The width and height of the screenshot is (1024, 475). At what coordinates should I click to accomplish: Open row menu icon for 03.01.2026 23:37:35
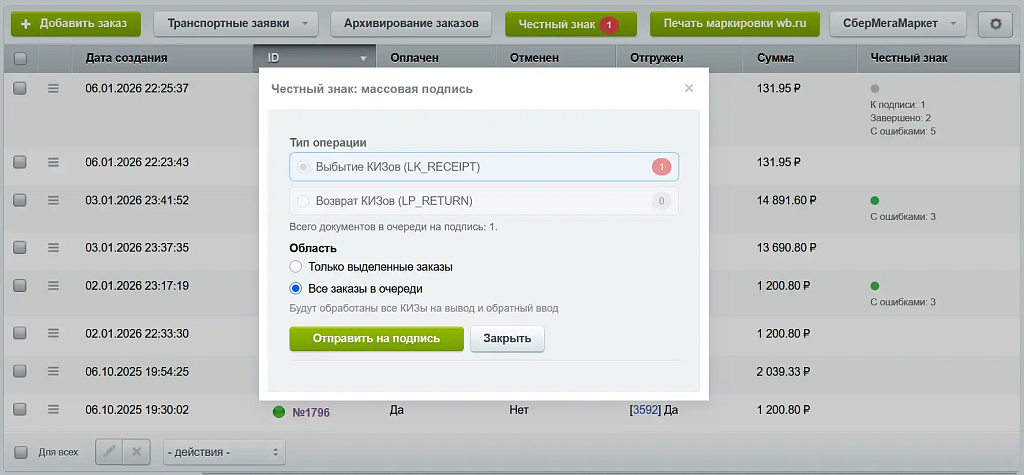click(54, 248)
